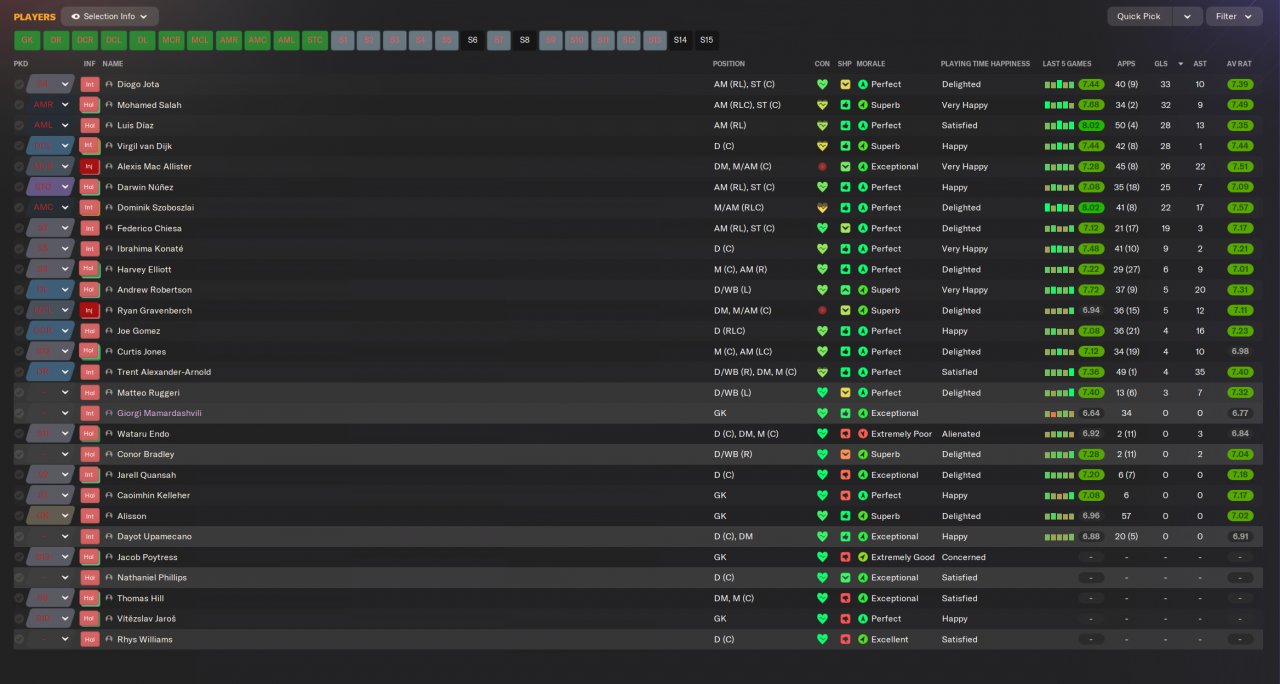This screenshot has width=1280, height=684.
Task: Open the Selection Info view dropdown
Action: pos(109,16)
